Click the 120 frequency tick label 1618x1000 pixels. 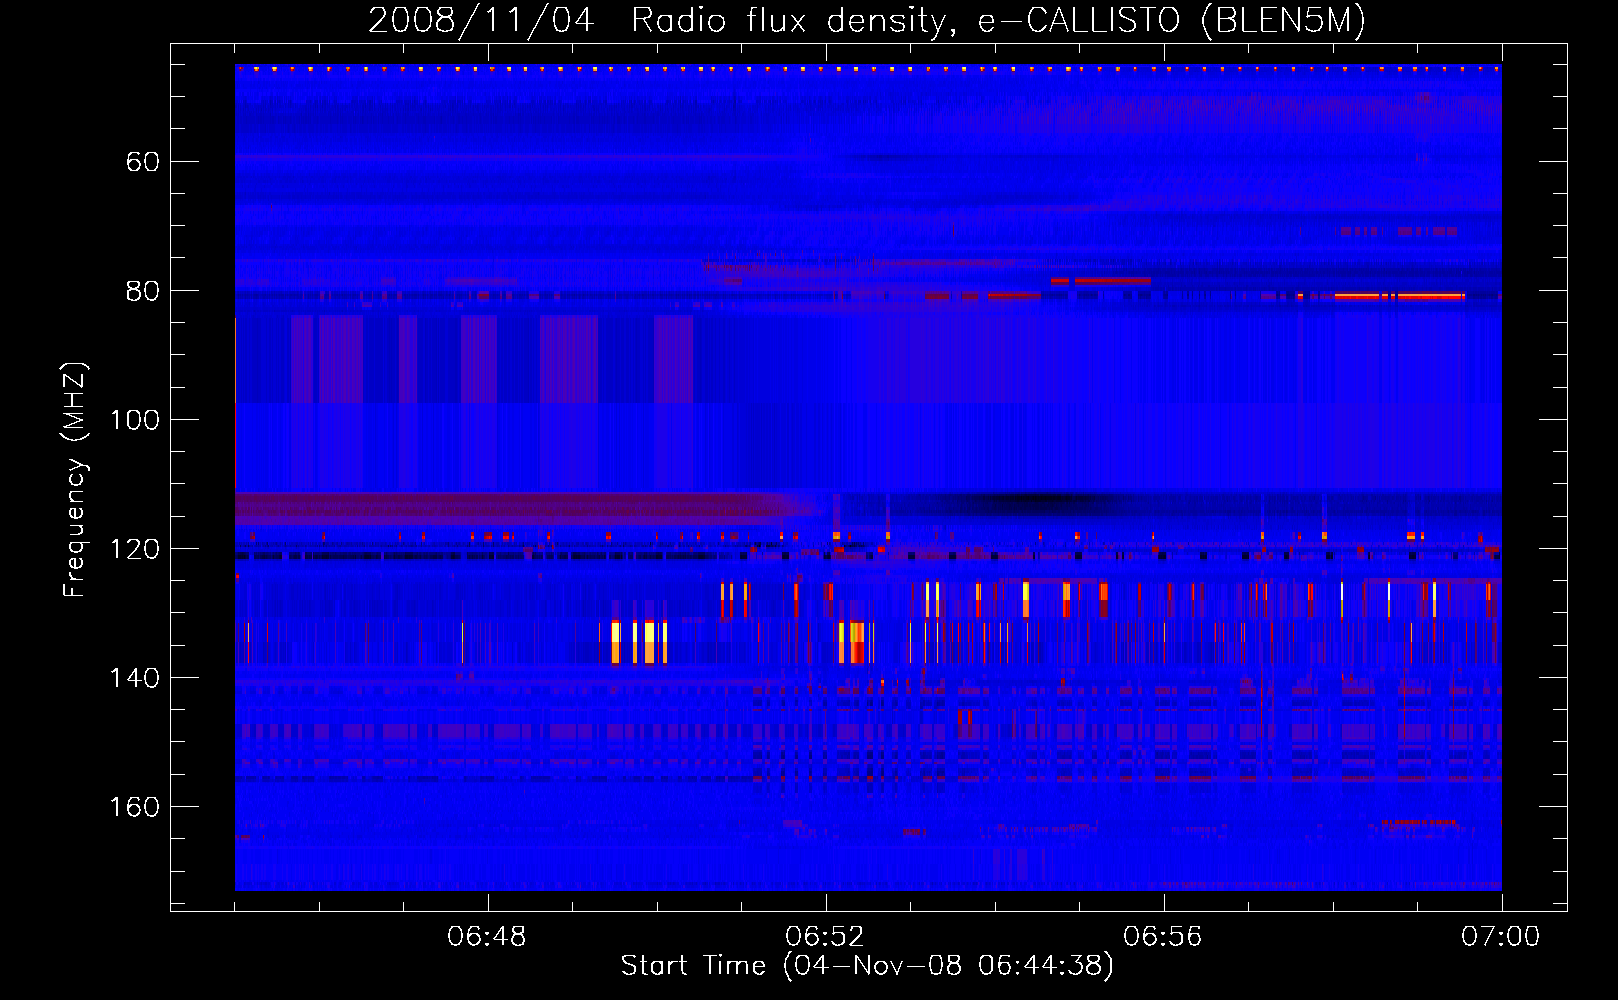[x=134, y=549]
